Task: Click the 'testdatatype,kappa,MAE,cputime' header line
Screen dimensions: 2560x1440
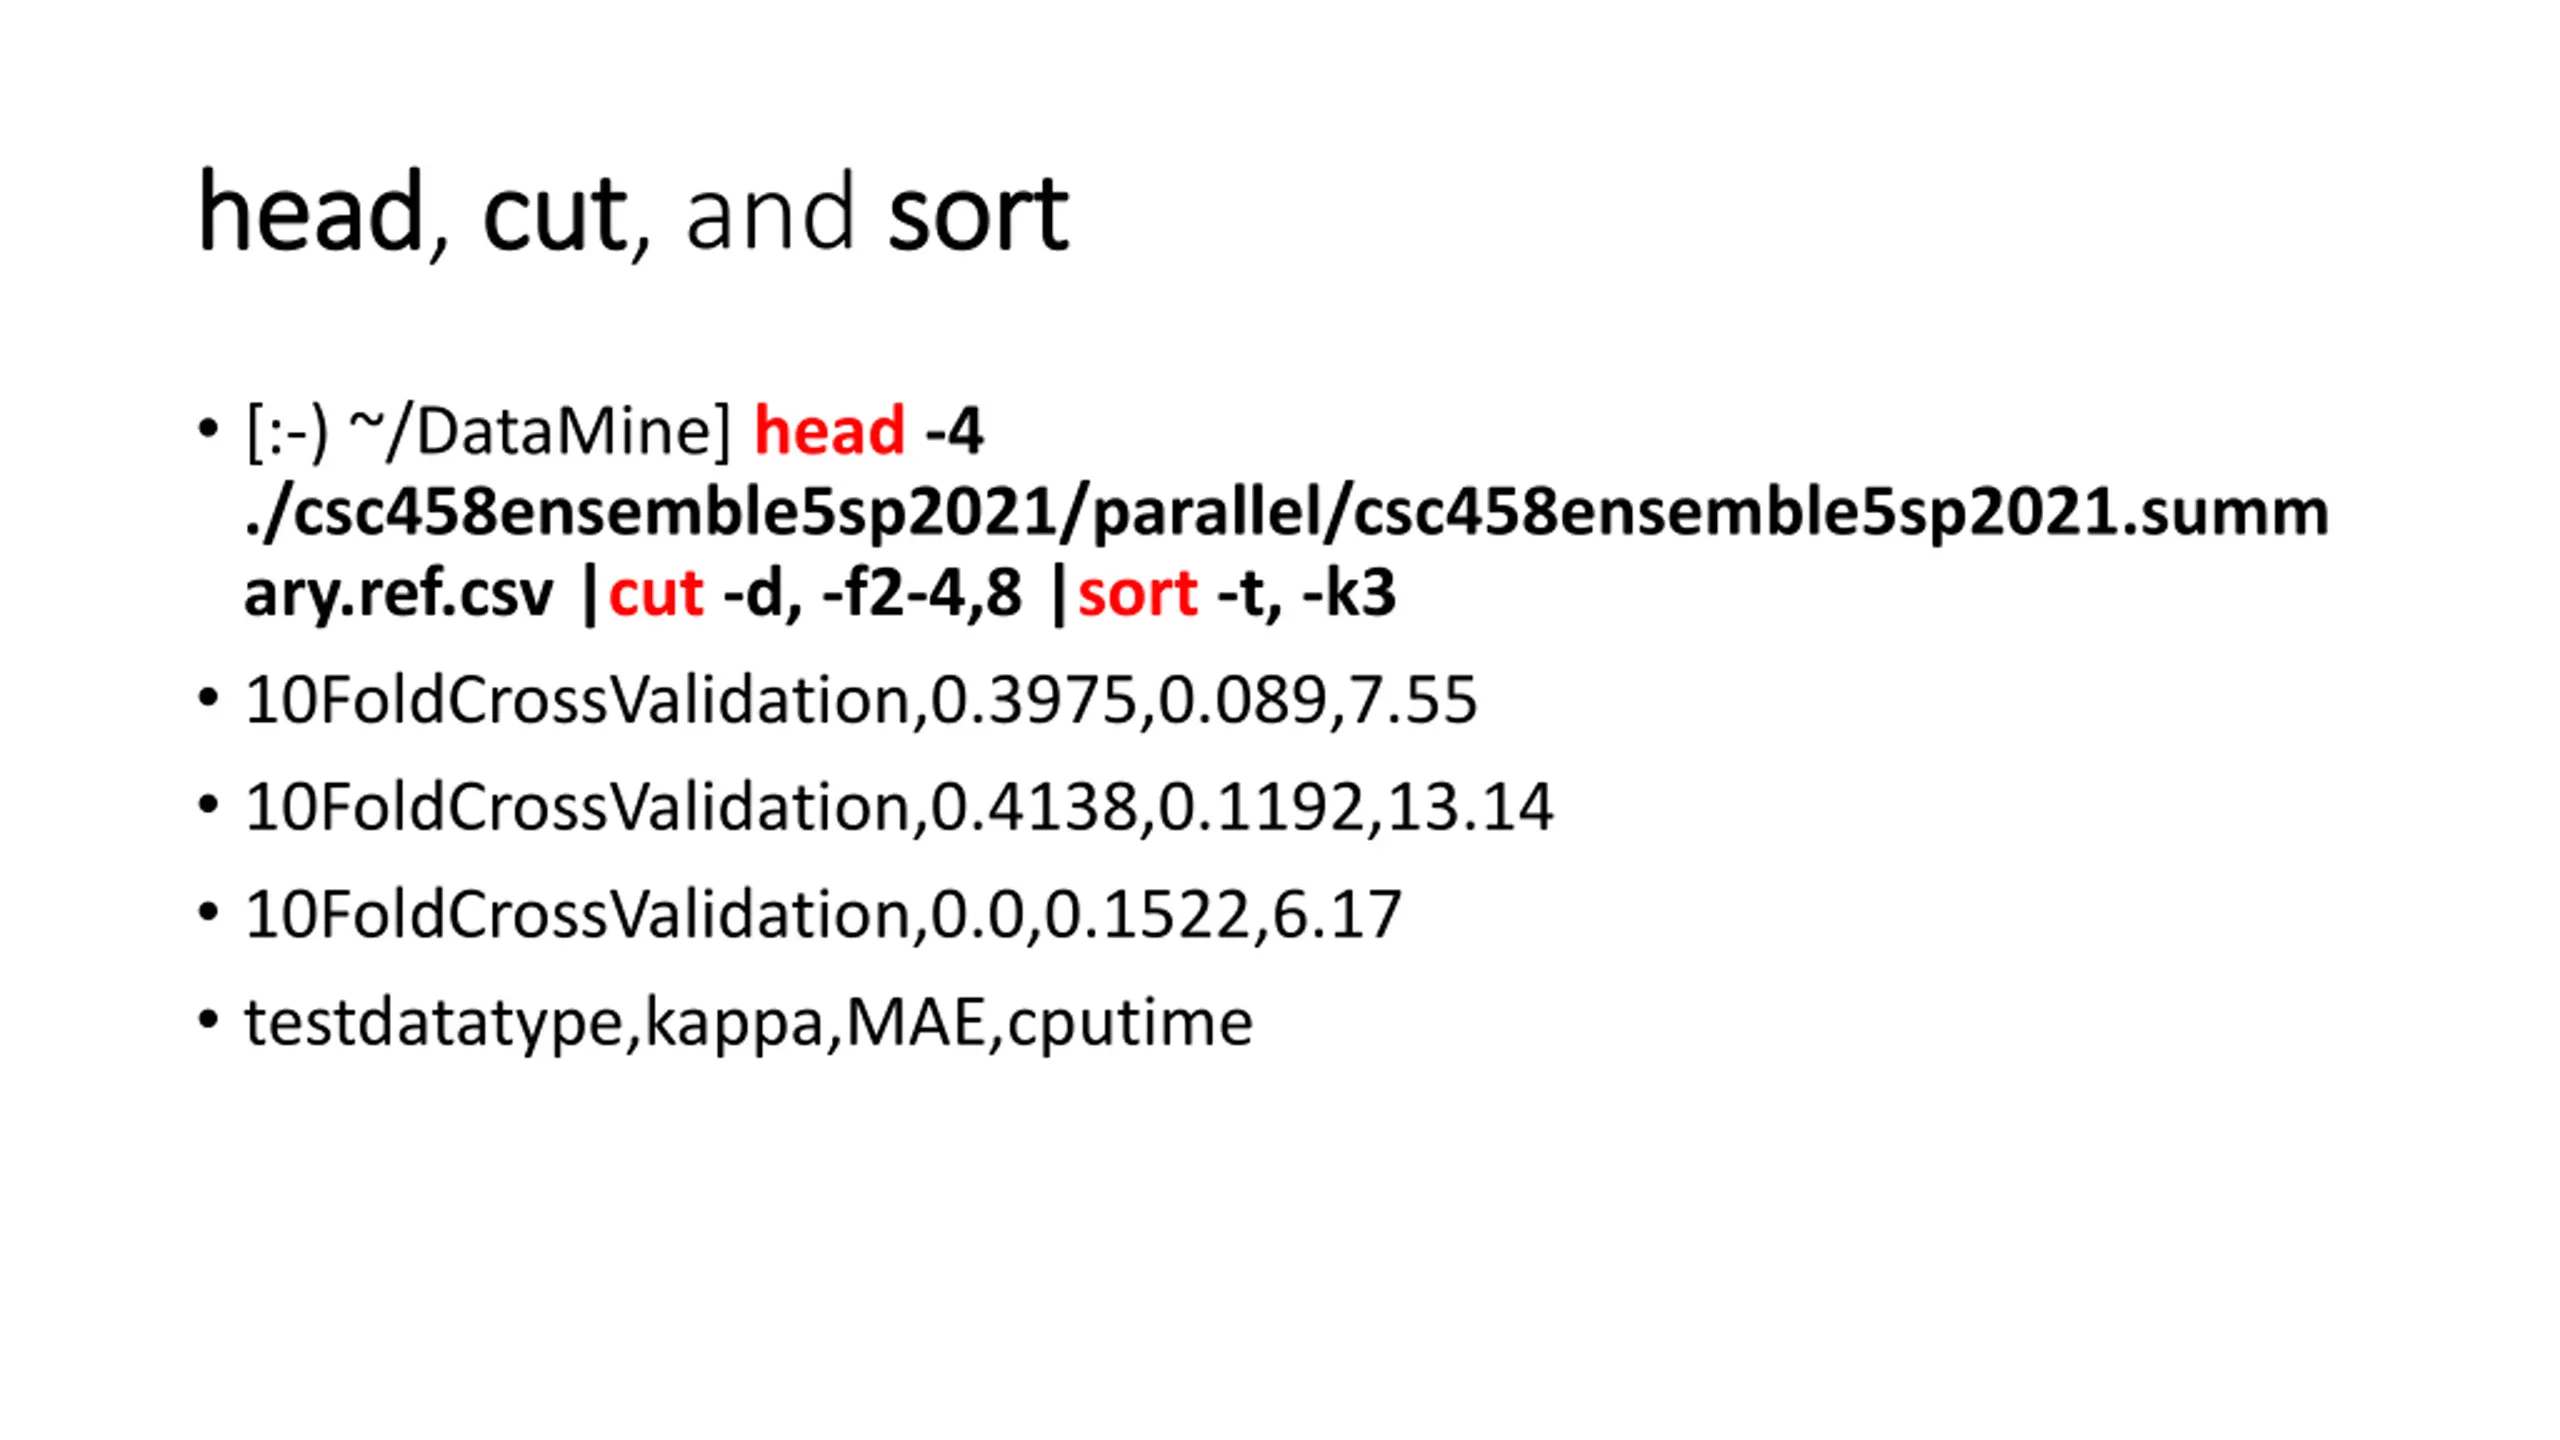Action: 748,1023
